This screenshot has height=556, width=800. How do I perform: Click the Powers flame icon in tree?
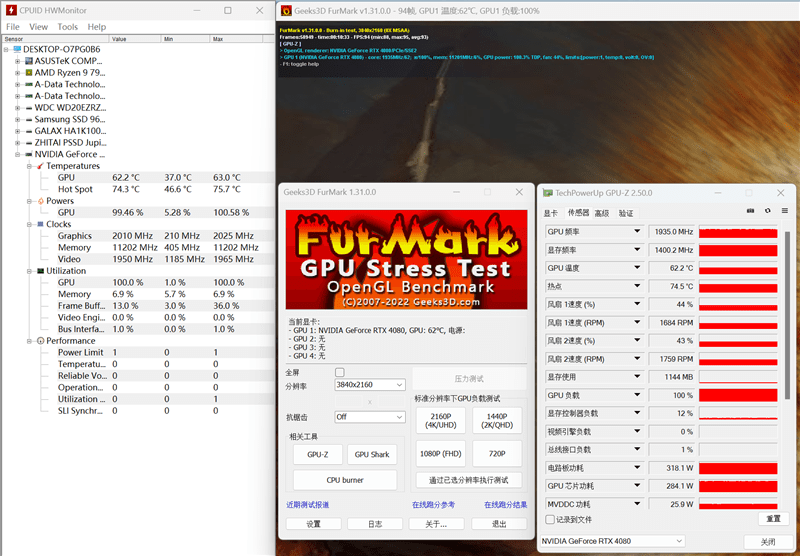pos(41,201)
